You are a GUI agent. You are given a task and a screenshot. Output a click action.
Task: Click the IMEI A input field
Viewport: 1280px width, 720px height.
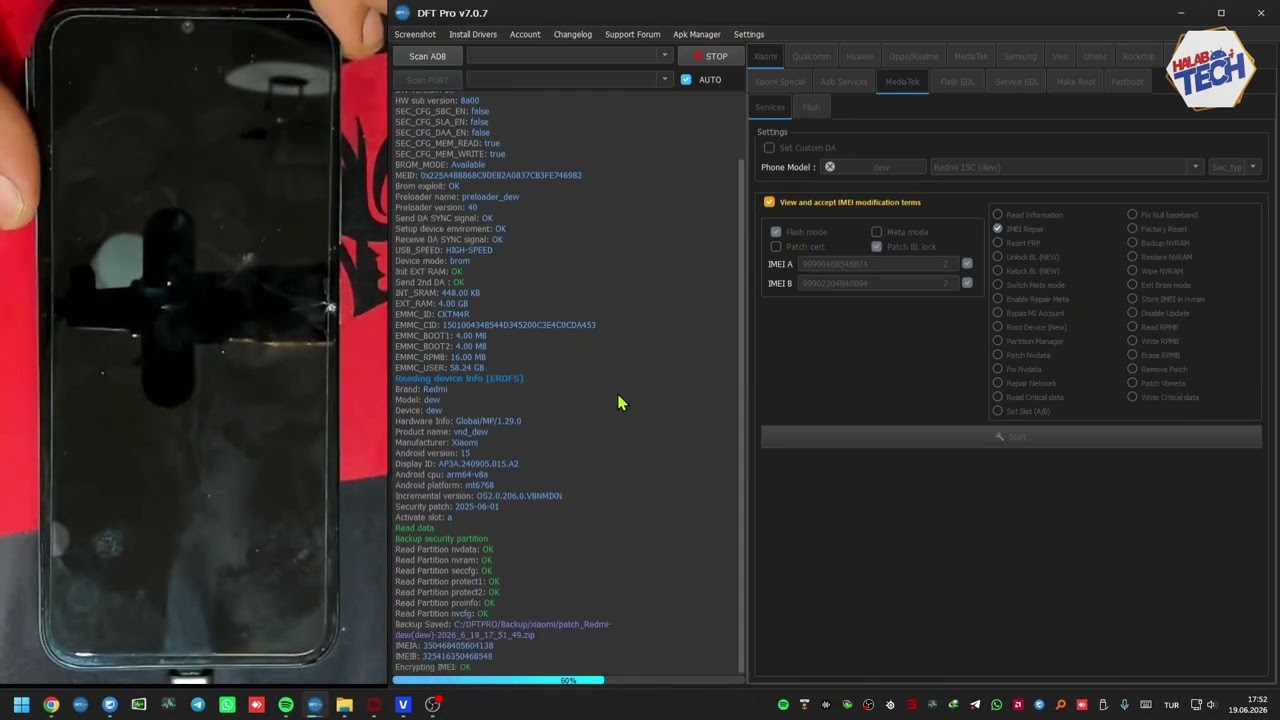coord(877,264)
